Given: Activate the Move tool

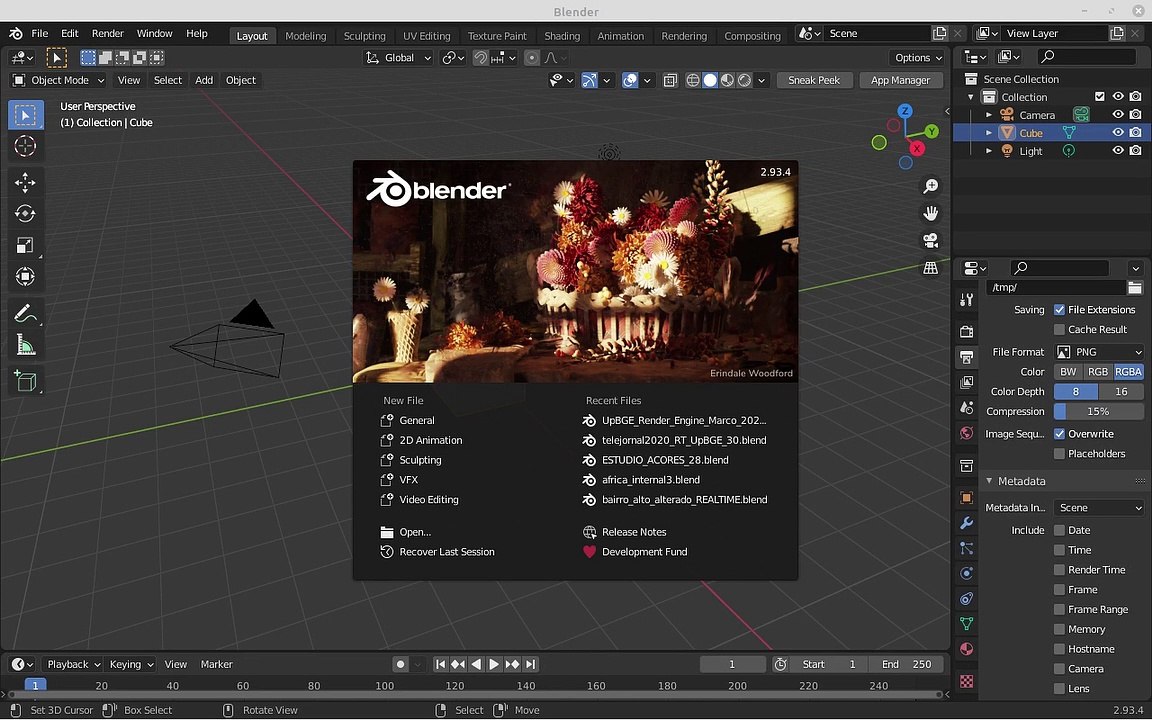Looking at the screenshot, I should coord(25,182).
